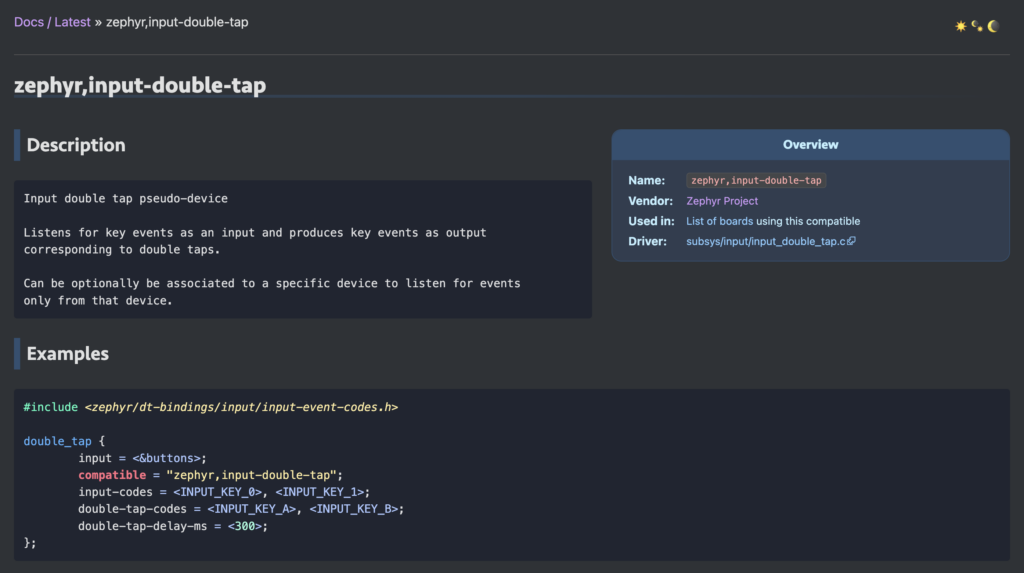The image size is (1024, 573).
Task: Open the Docs breadcrumb link
Action: (28, 22)
